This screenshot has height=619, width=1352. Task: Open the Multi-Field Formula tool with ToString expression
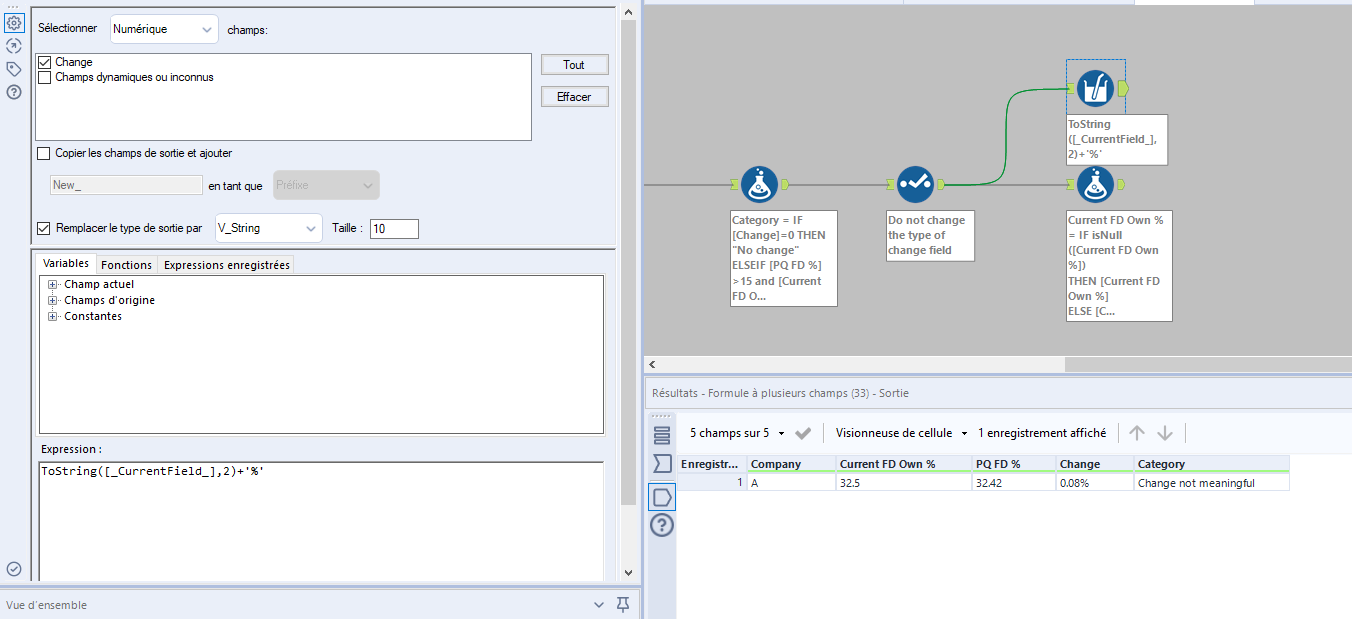click(1095, 88)
